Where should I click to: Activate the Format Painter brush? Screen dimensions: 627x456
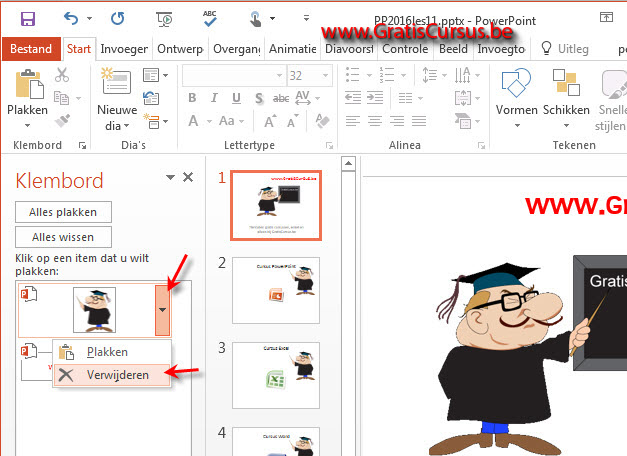click(x=62, y=120)
